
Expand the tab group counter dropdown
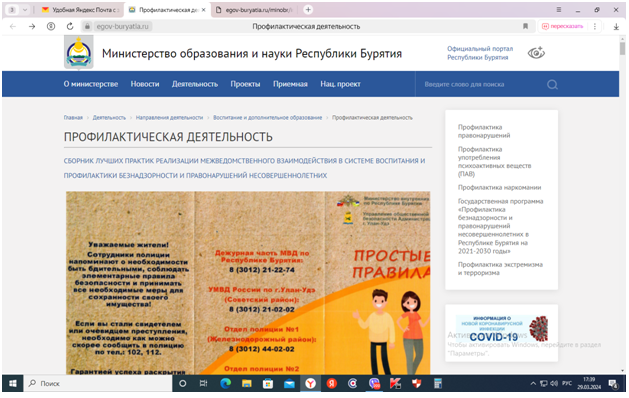25,10
